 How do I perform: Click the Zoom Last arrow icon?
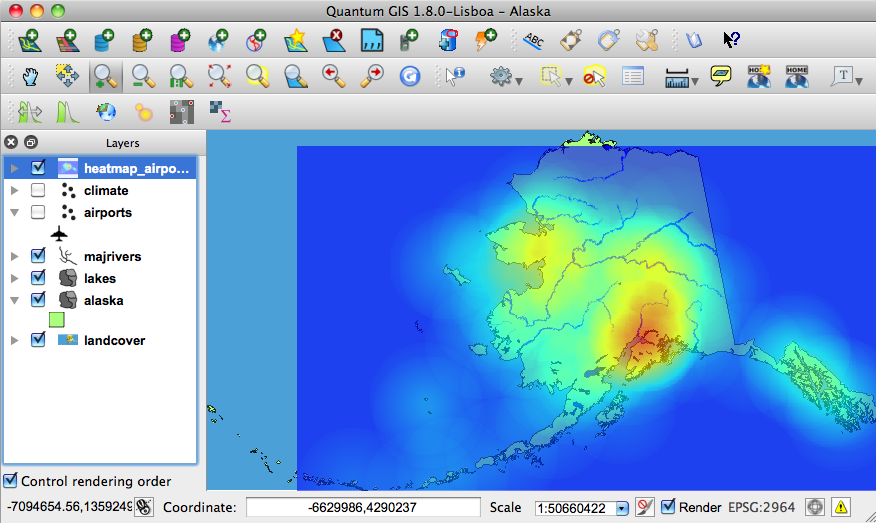333,76
